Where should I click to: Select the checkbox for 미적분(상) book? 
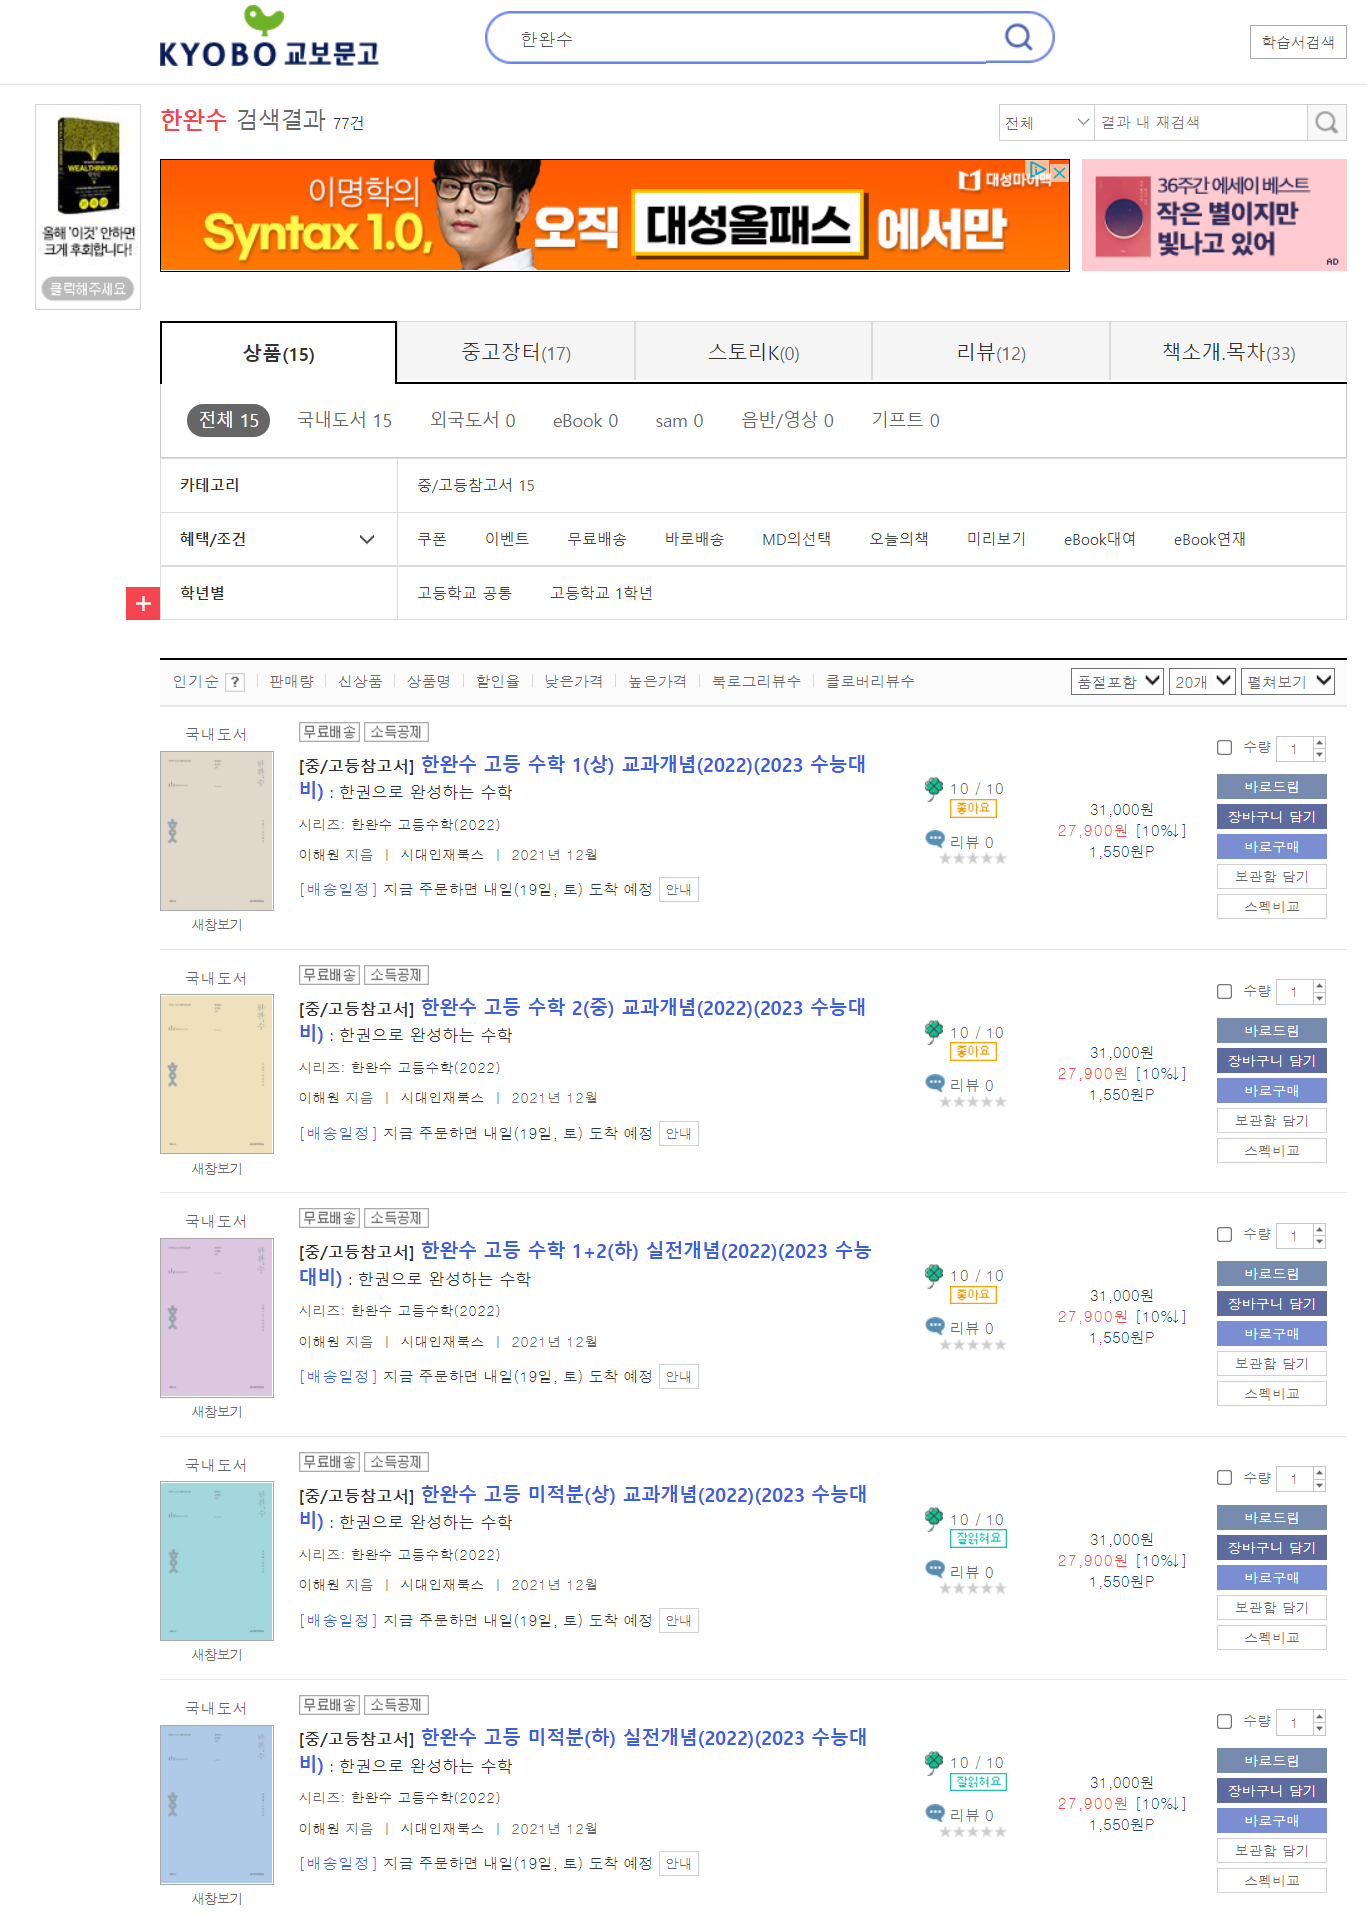pos(1224,1477)
